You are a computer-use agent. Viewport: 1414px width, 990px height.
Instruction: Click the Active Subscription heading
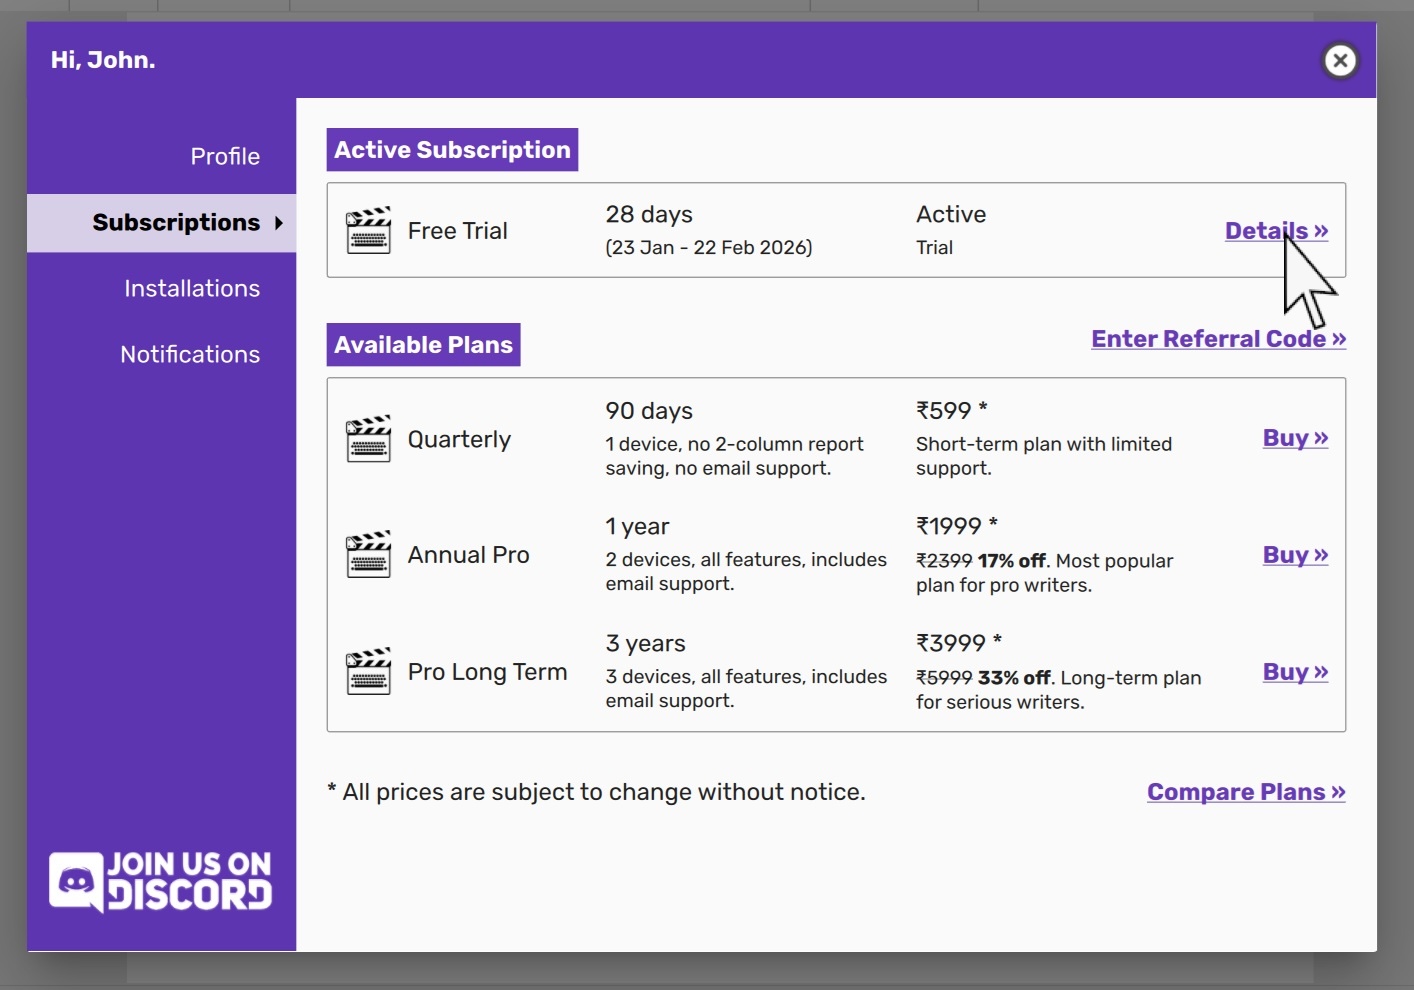452,150
